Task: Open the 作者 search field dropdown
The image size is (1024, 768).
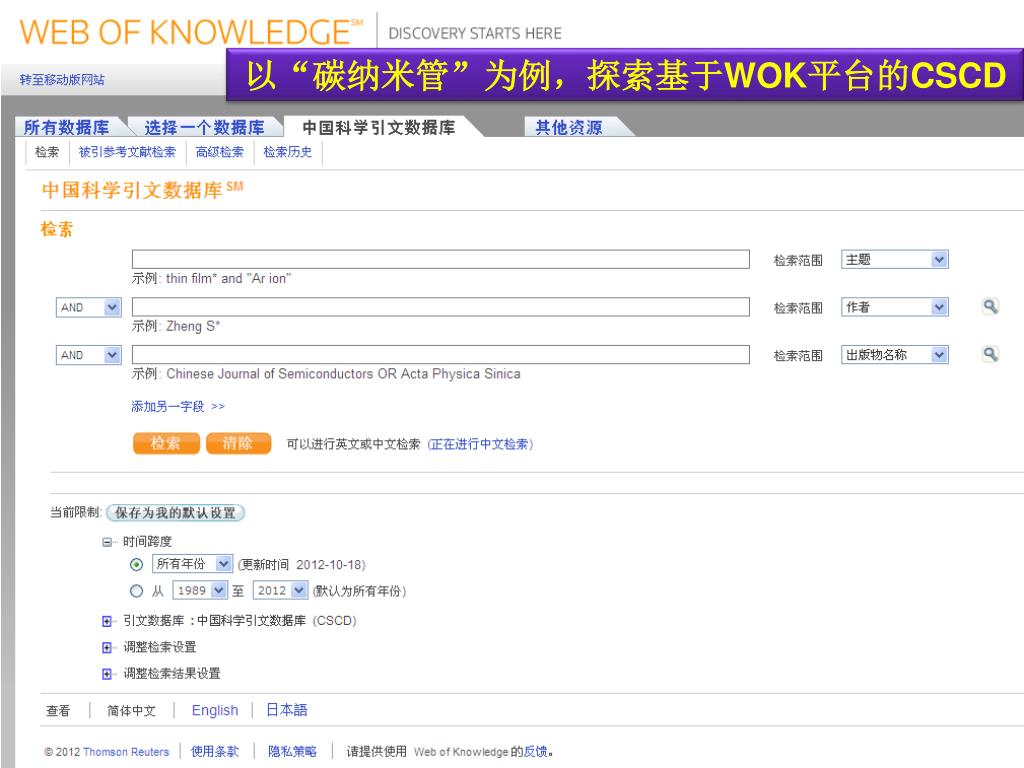Action: point(894,307)
